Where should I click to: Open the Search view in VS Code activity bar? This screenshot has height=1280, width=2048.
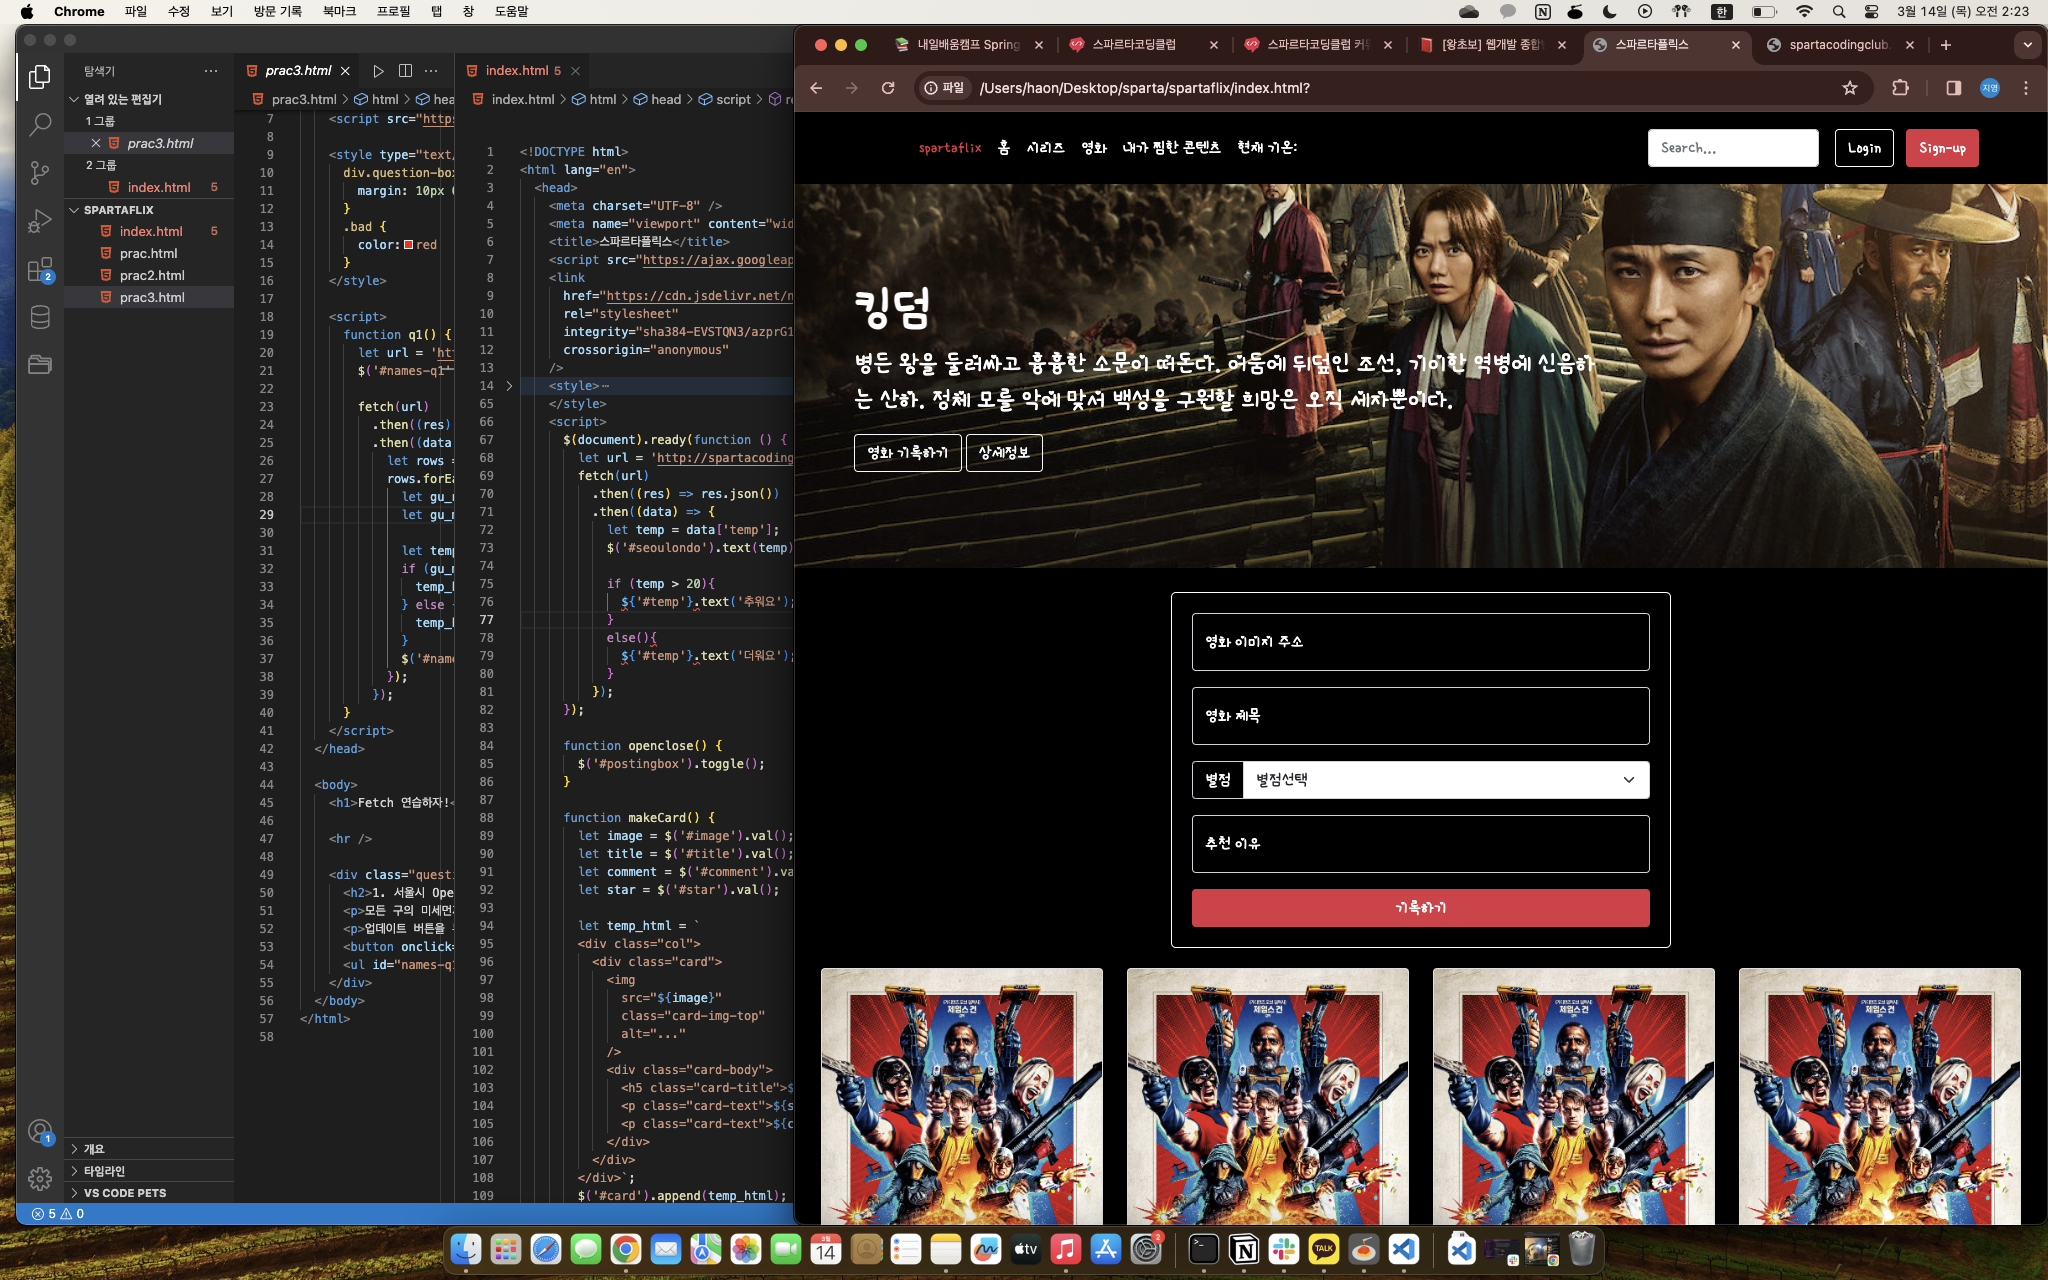coord(40,124)
